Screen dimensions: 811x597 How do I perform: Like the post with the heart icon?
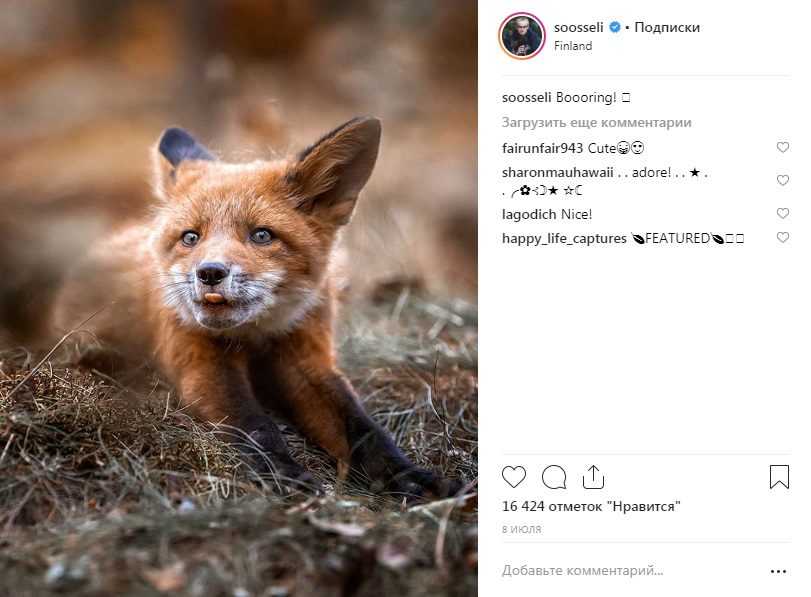tap(514, 477)
